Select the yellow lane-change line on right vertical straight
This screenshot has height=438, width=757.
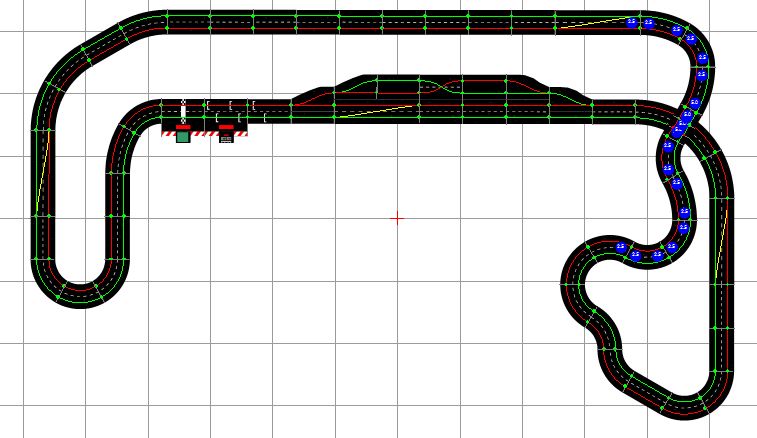(x=718, y=240)
